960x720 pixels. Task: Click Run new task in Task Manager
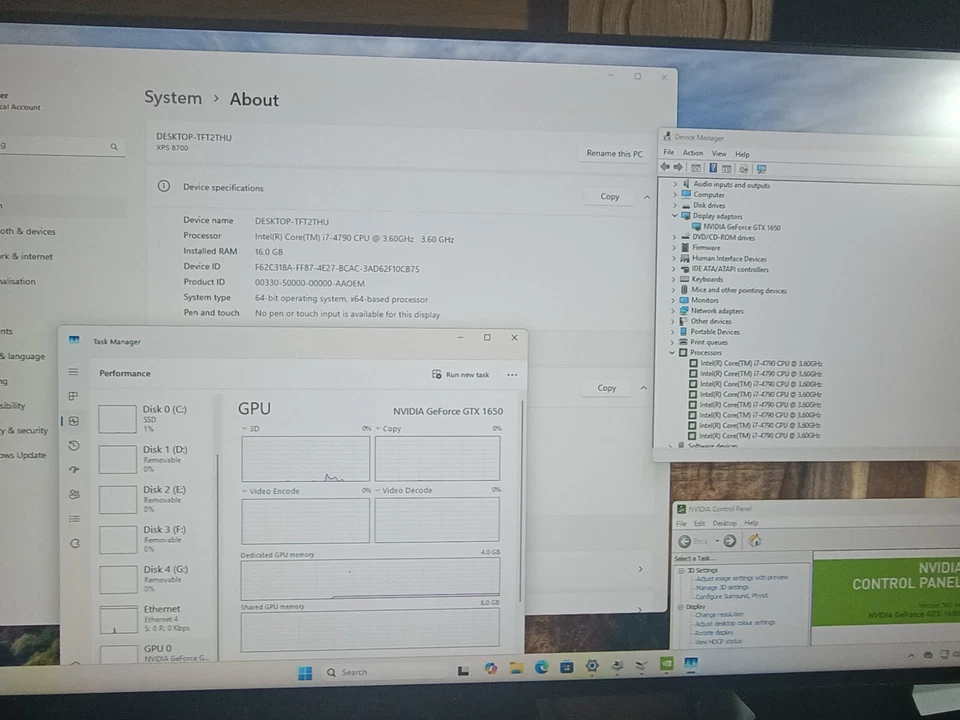[x=460, y=374]
